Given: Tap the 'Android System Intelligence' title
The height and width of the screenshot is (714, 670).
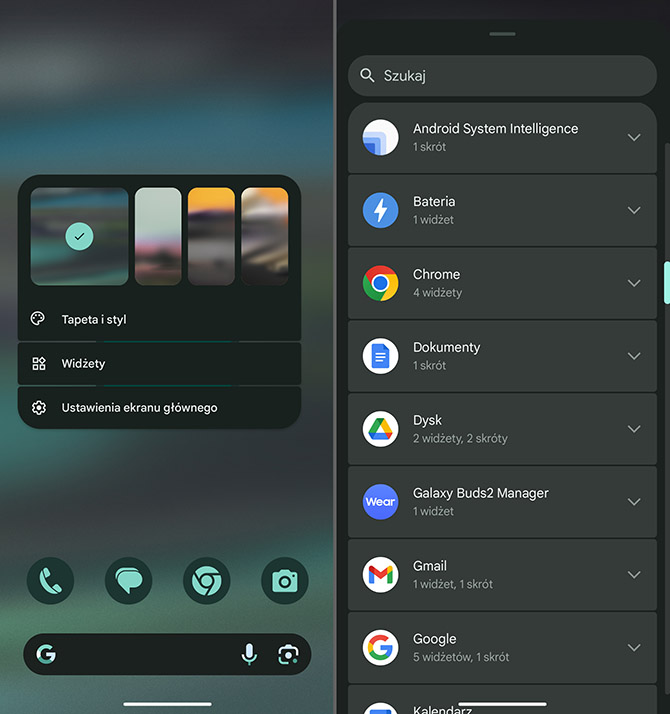Looking at the screenshot, I should click(496, 129).
